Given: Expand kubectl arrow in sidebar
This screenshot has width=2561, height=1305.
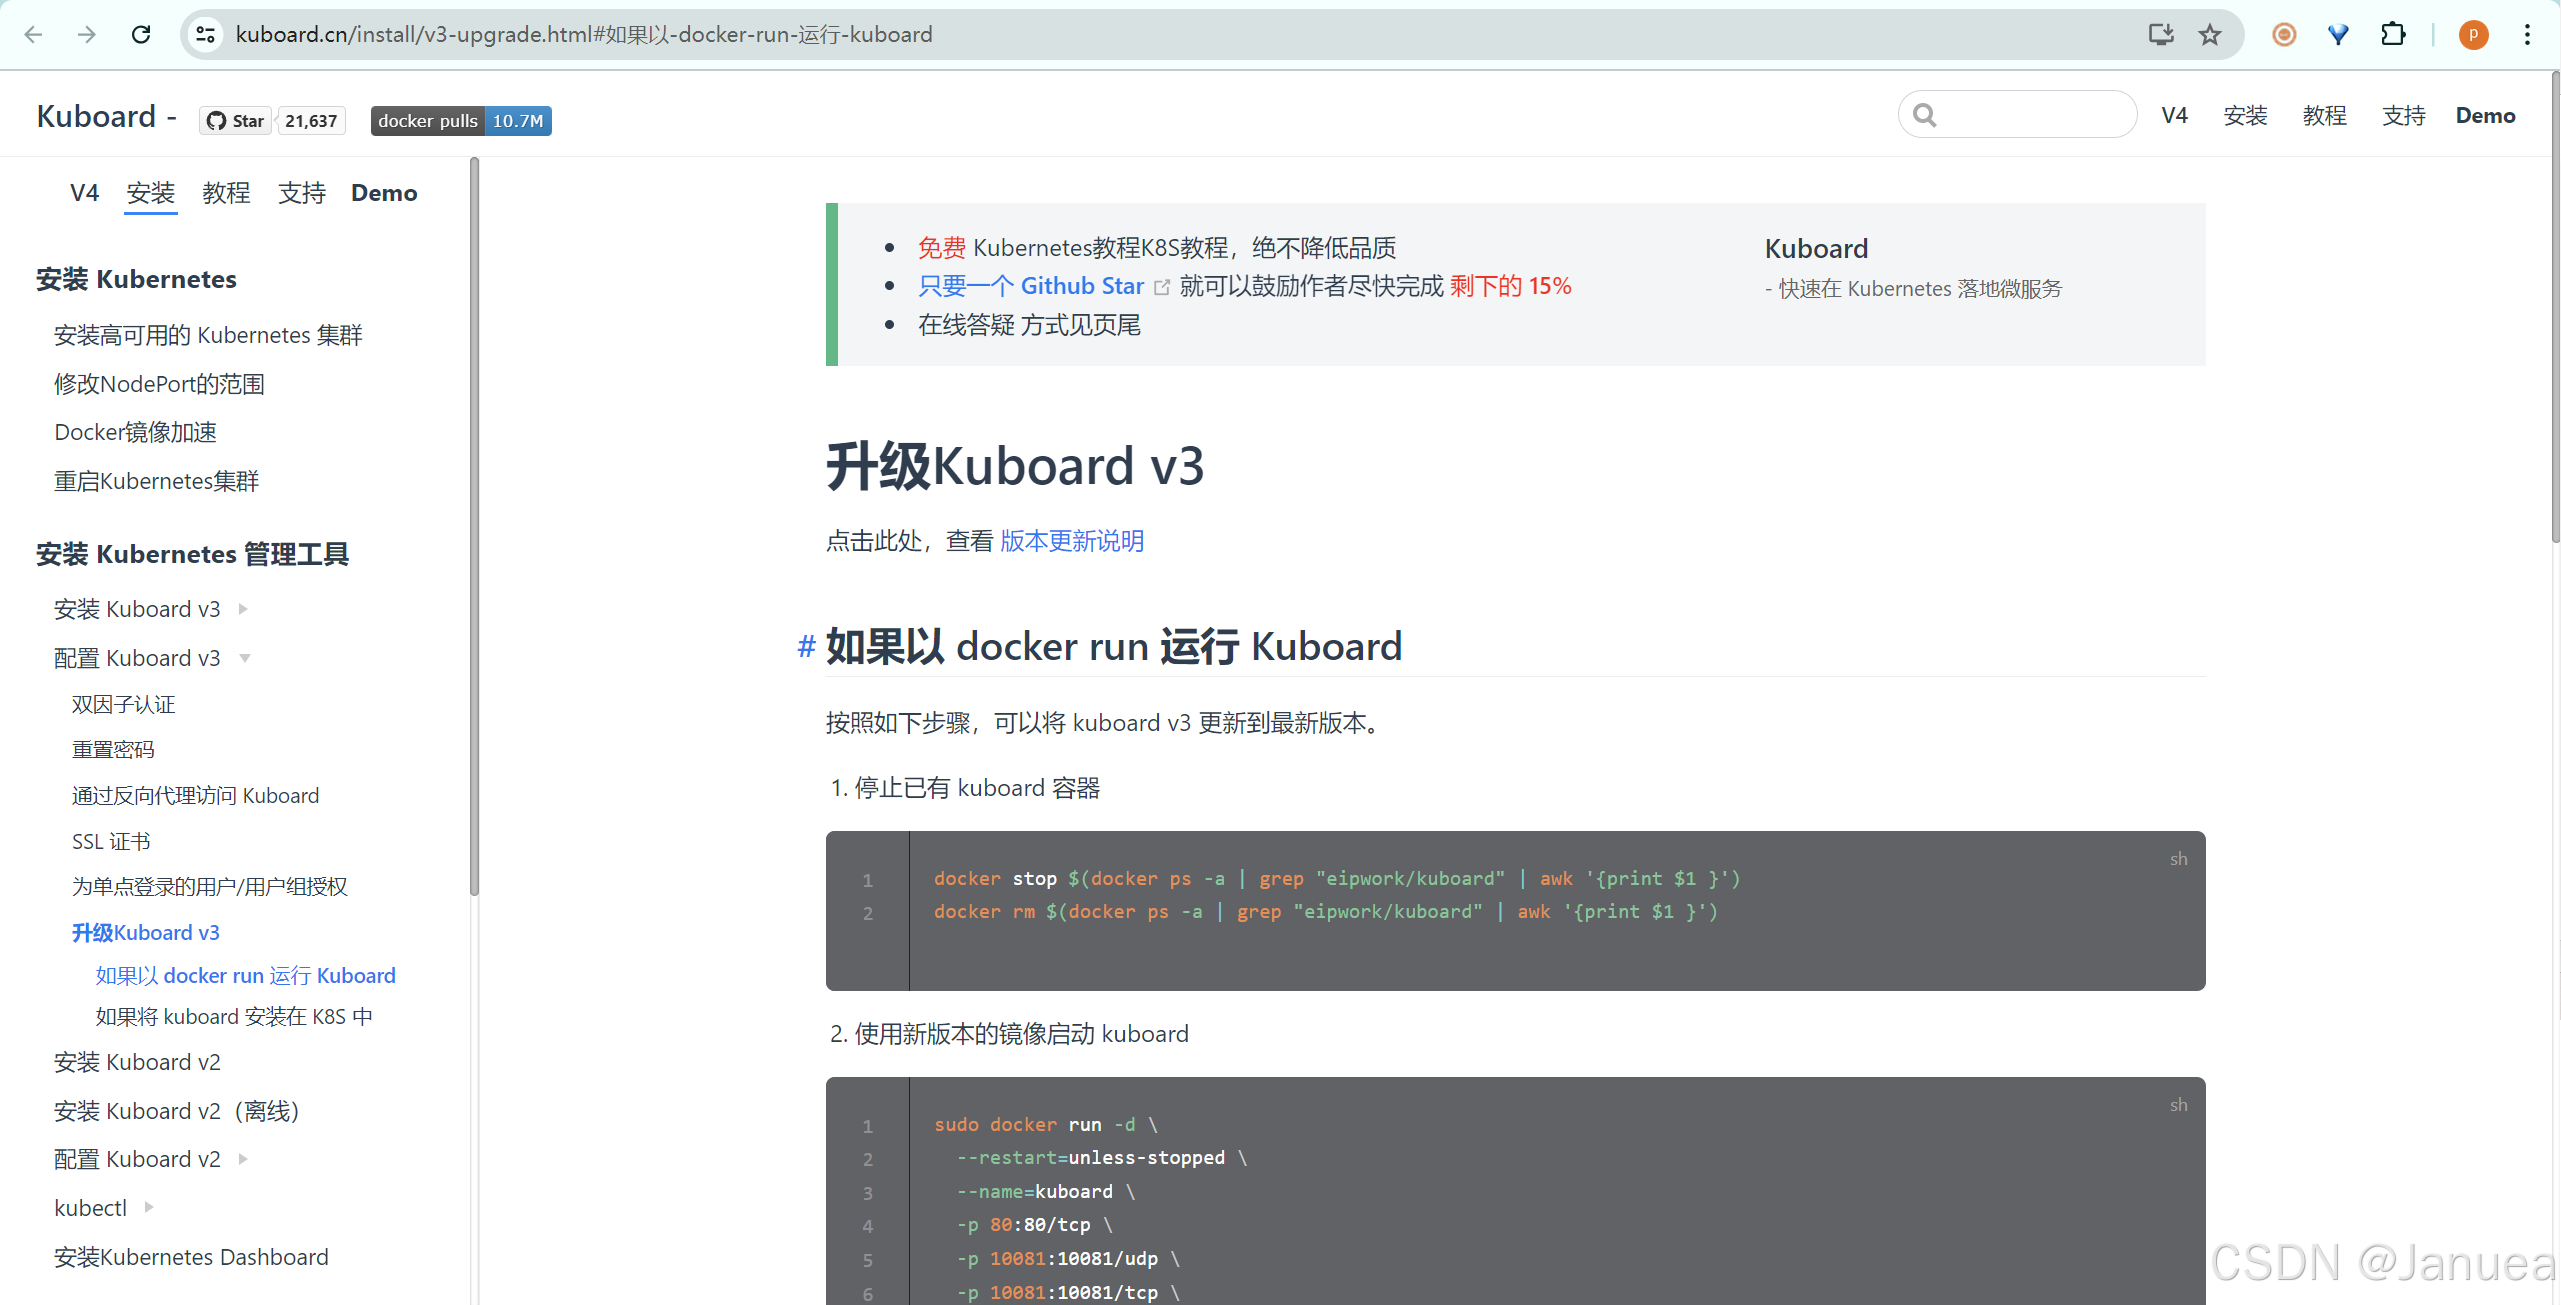Looking at the screenshot, I should [x=149, y=1208].
